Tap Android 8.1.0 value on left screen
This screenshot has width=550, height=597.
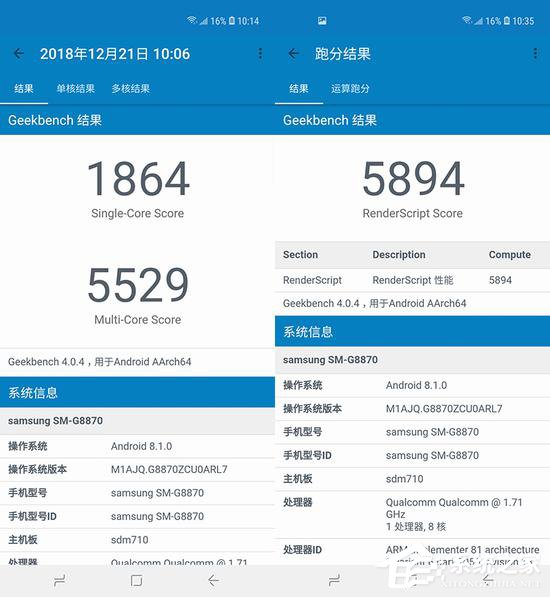pos(141,446)
